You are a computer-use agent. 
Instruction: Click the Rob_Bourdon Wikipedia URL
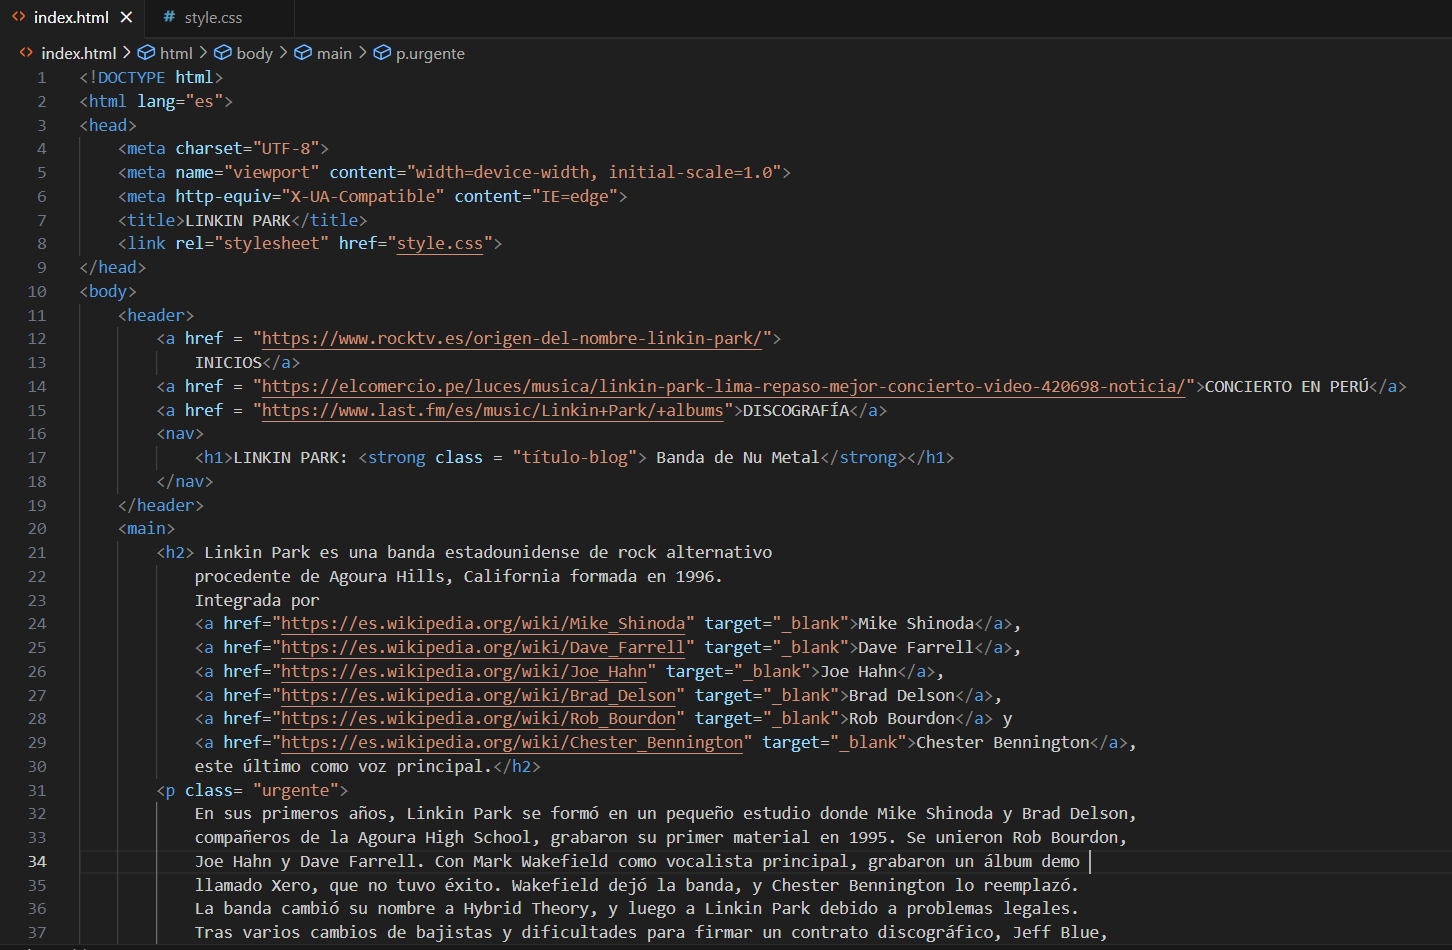(479, 719)
